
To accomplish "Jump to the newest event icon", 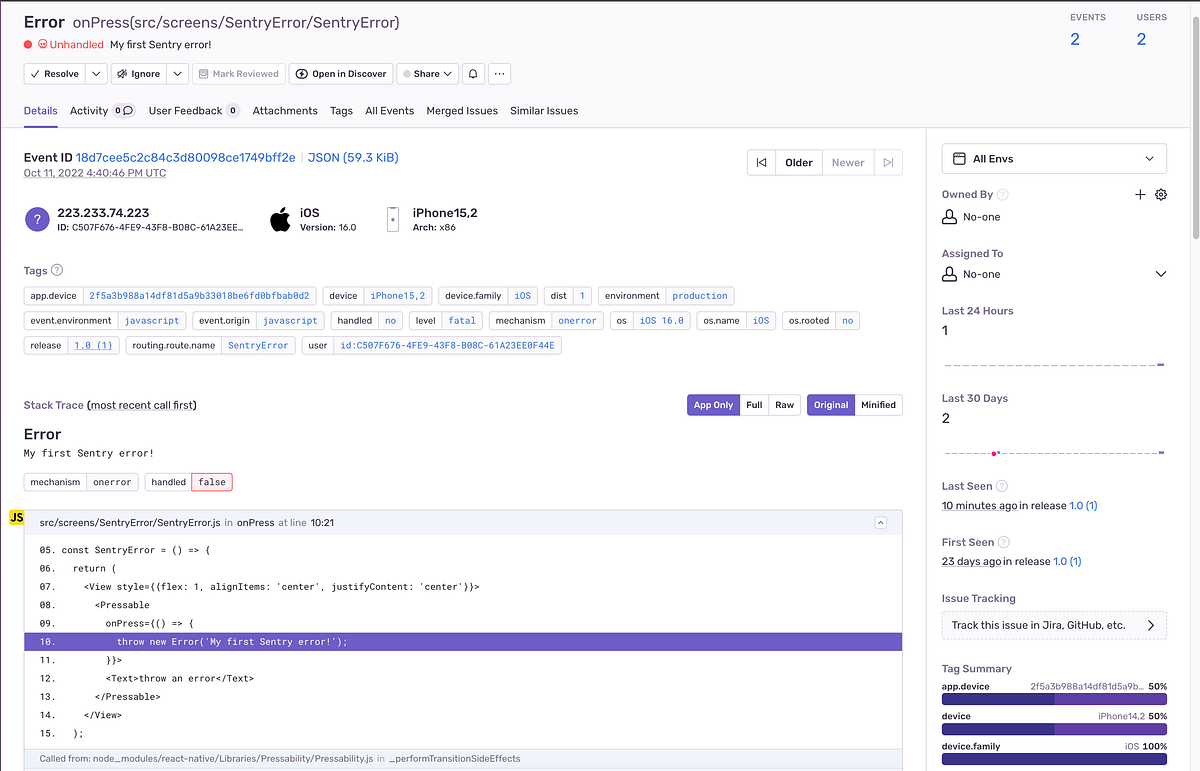I will pyautogui.click(x=888, y=163).
